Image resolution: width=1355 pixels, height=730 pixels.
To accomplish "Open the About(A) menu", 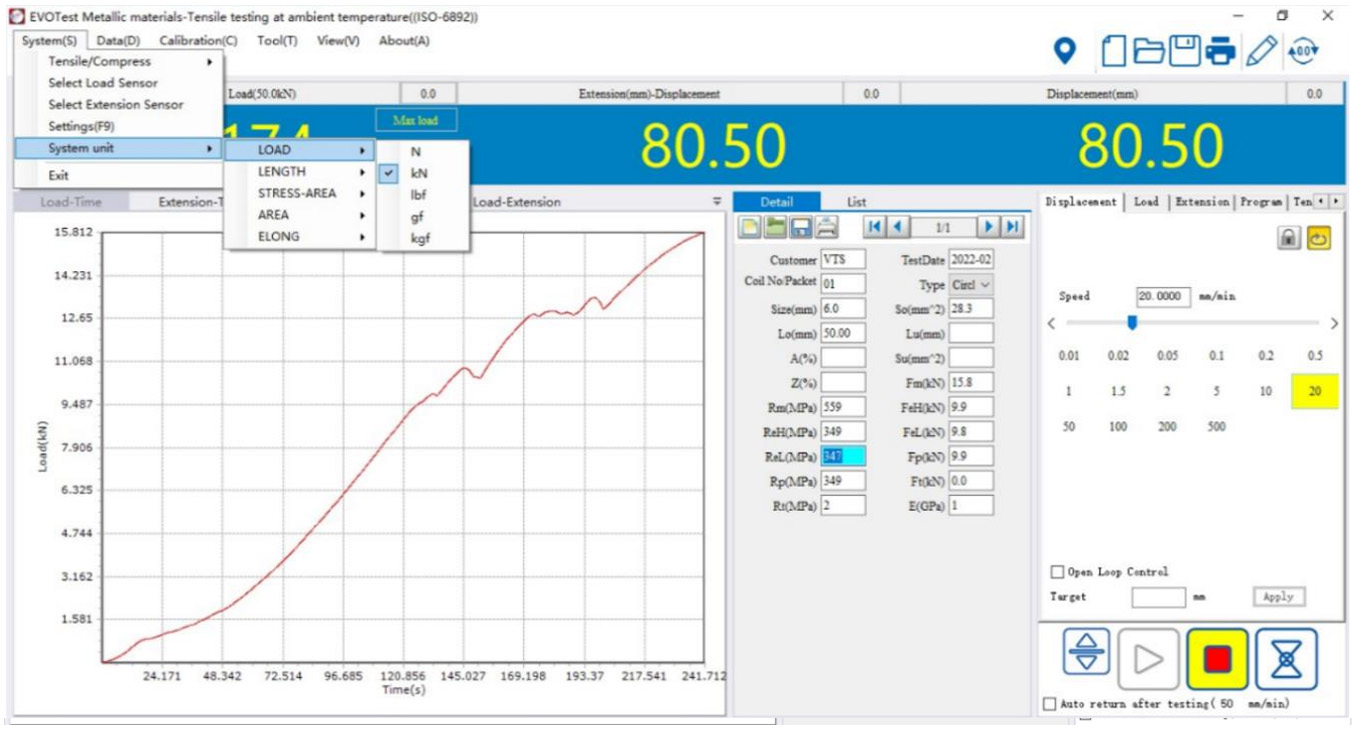I will [404, 41].
